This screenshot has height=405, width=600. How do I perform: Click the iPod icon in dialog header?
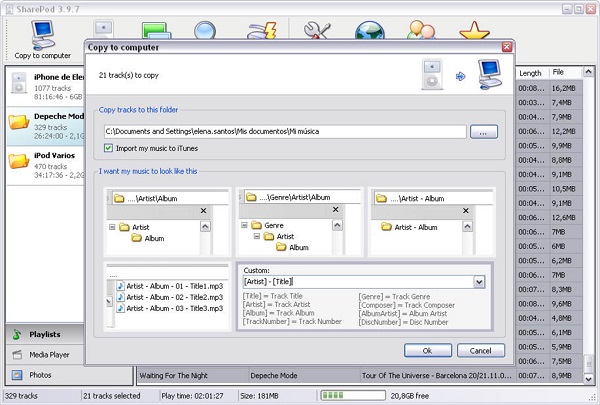tap(432, 75)
